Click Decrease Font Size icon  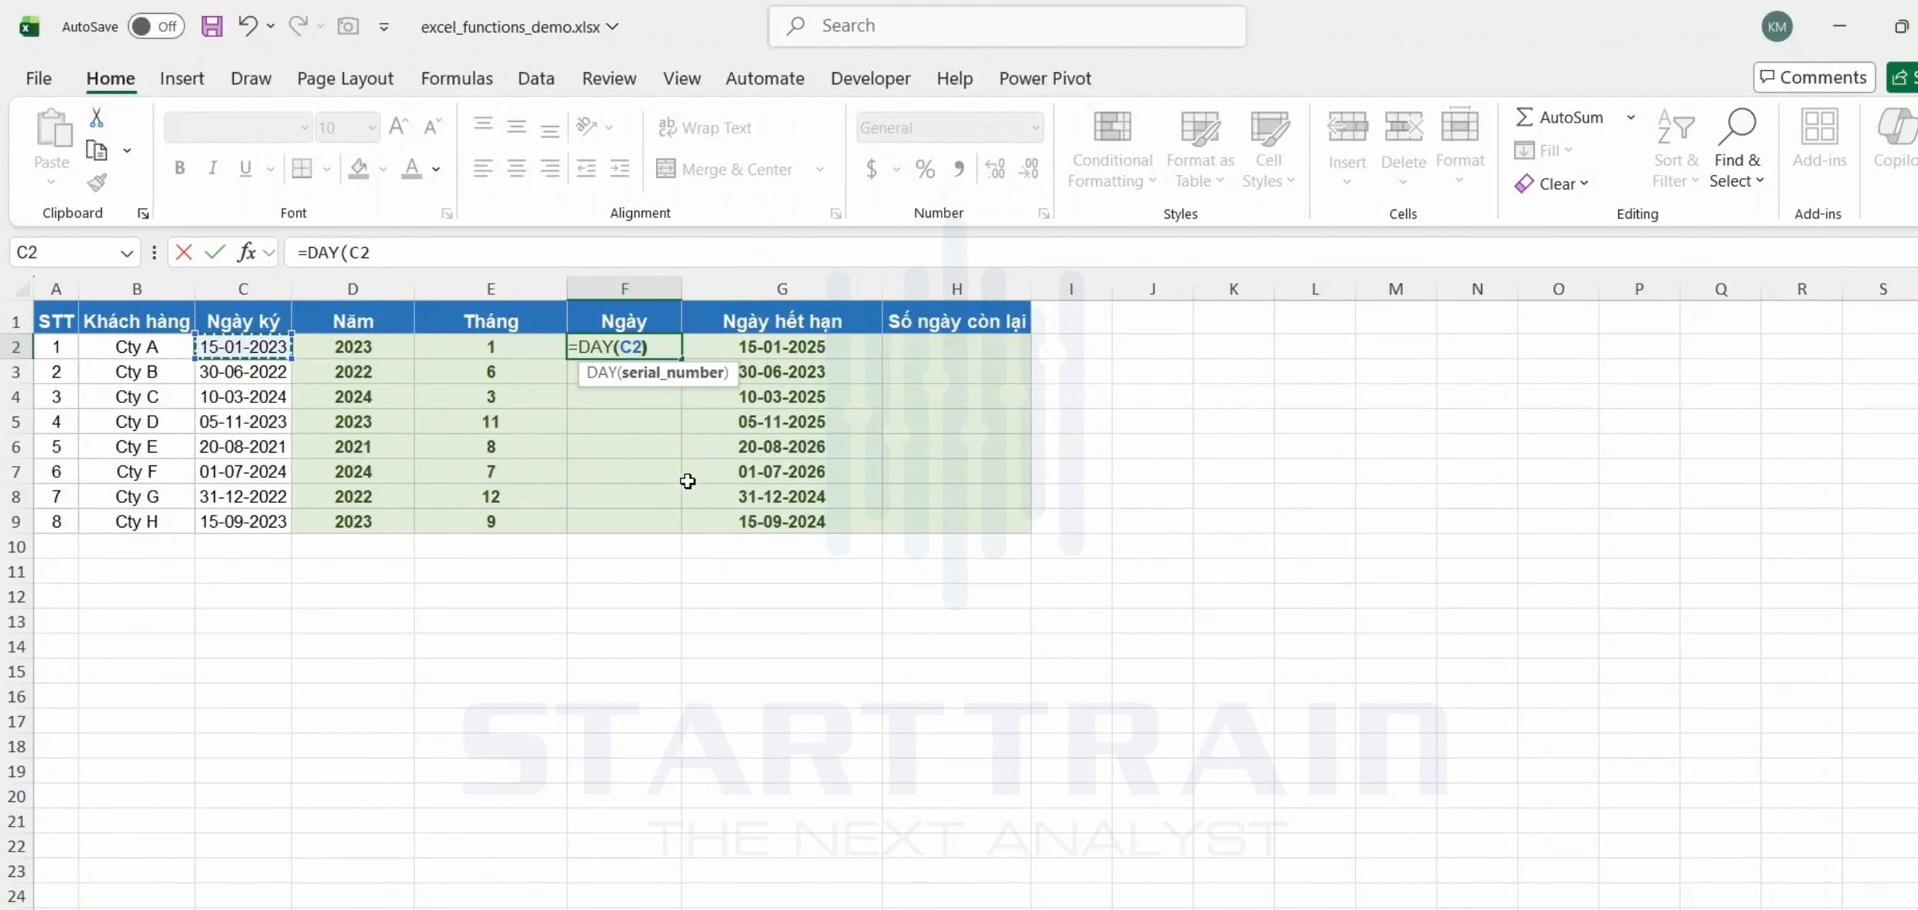tap(432, 127)
